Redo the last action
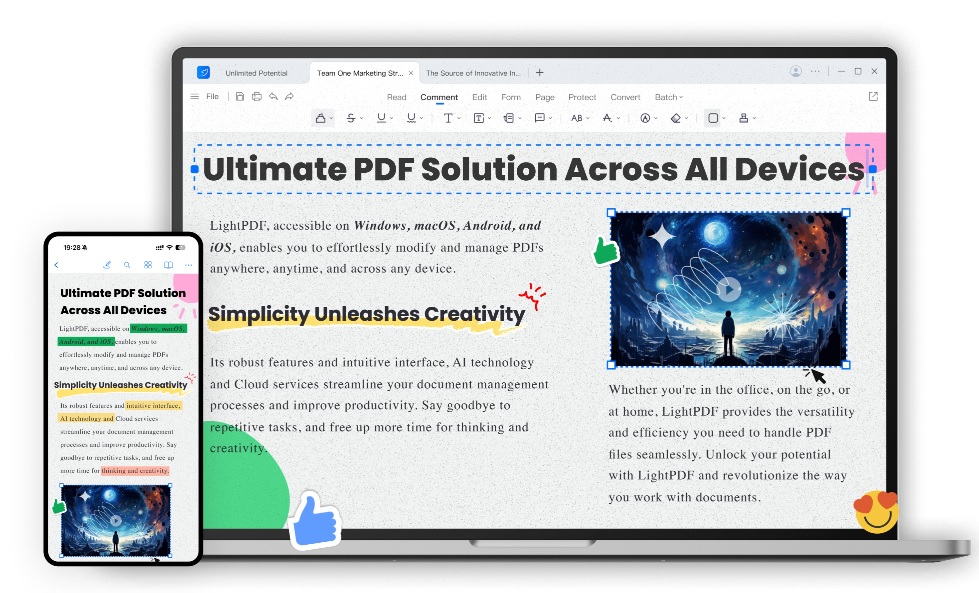The image size is (979, 593). point(289,97)
